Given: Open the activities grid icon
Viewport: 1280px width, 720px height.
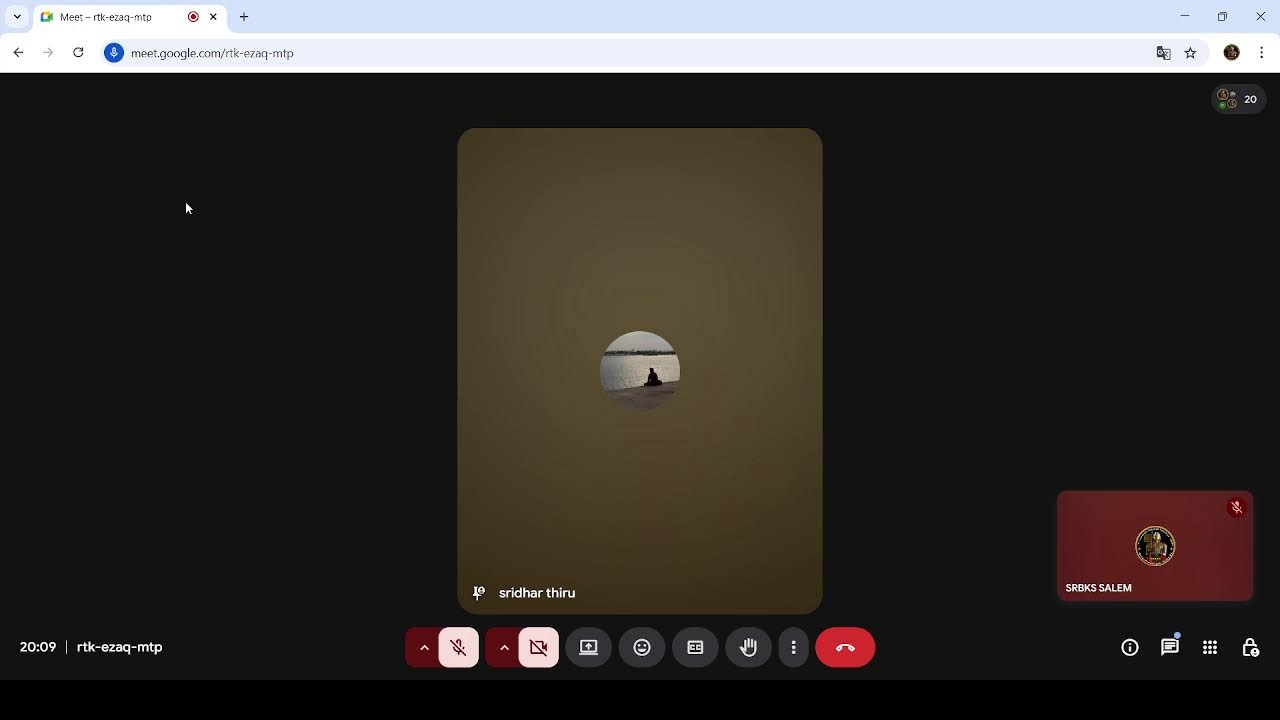Looking at the screenshot, I should 1210,648.
